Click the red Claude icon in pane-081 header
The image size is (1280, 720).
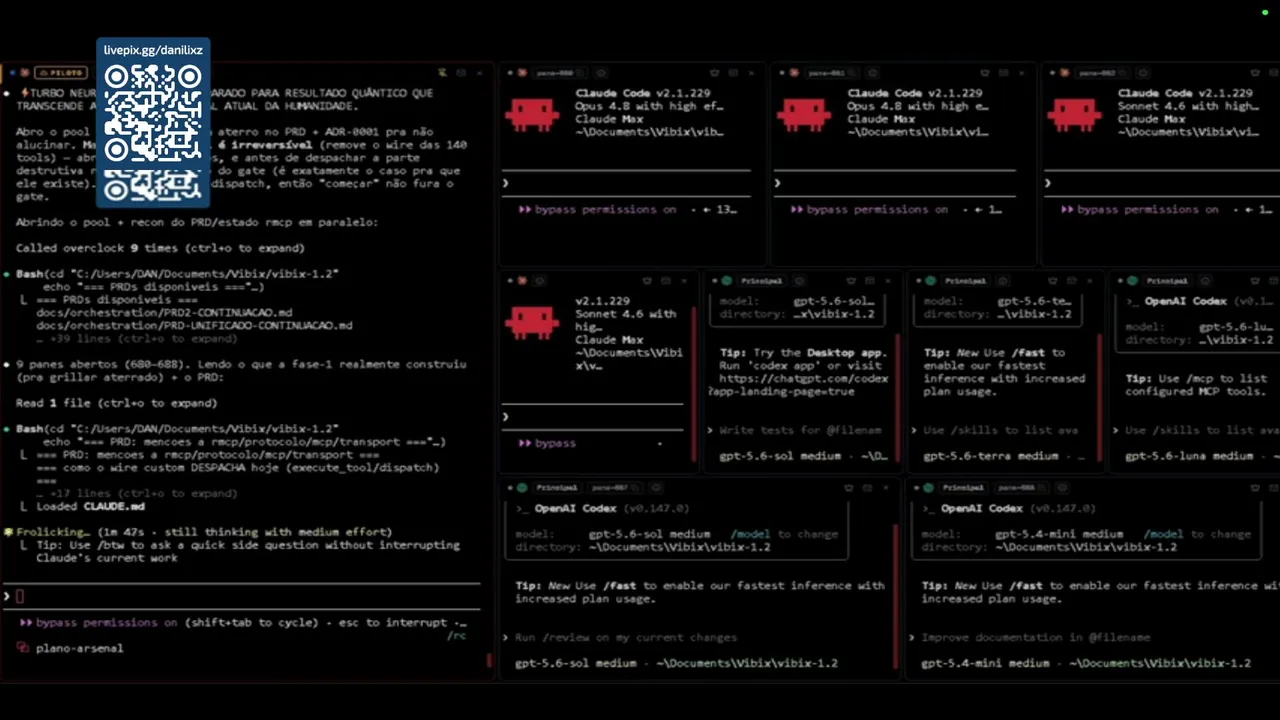pyautogui.click(x=794, y=73)
